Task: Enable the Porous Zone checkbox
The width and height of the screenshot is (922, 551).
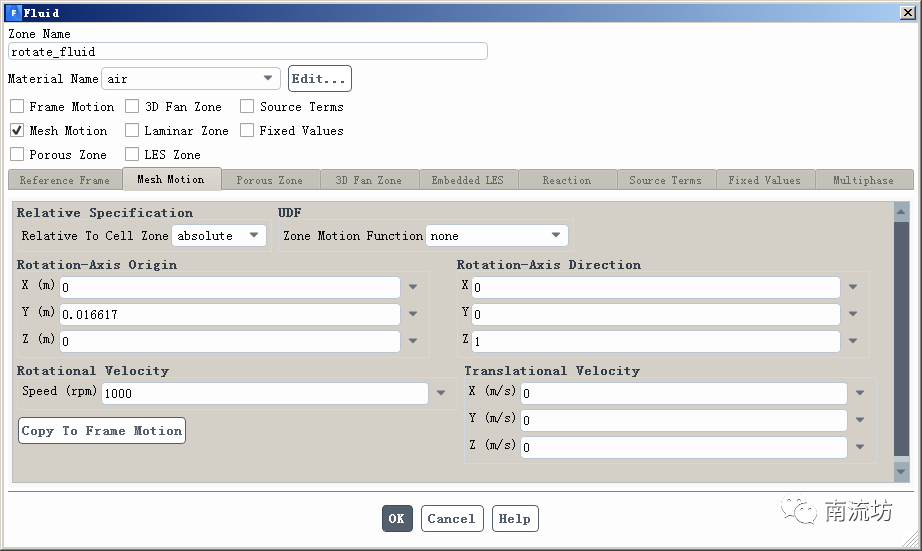Action: point(17,155)
